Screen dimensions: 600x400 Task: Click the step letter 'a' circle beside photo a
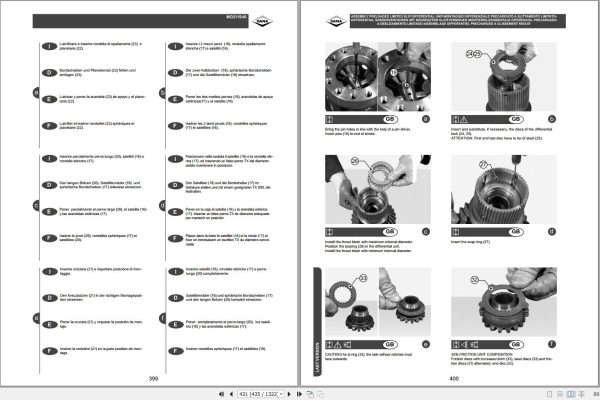426,119
